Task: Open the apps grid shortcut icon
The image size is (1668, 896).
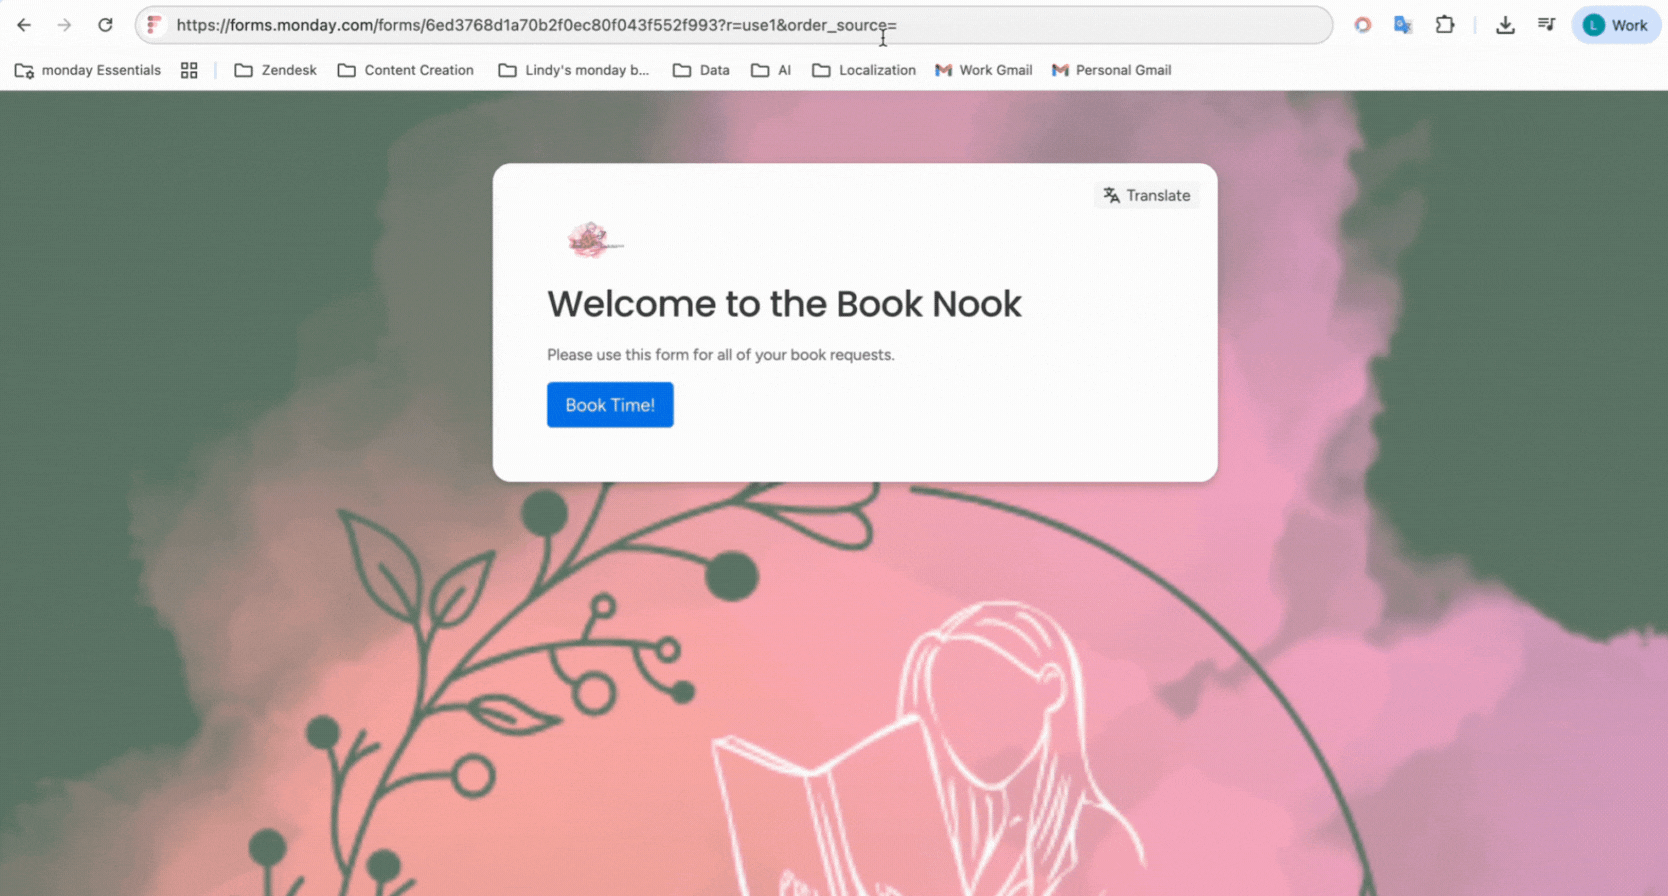Action: 189,70
